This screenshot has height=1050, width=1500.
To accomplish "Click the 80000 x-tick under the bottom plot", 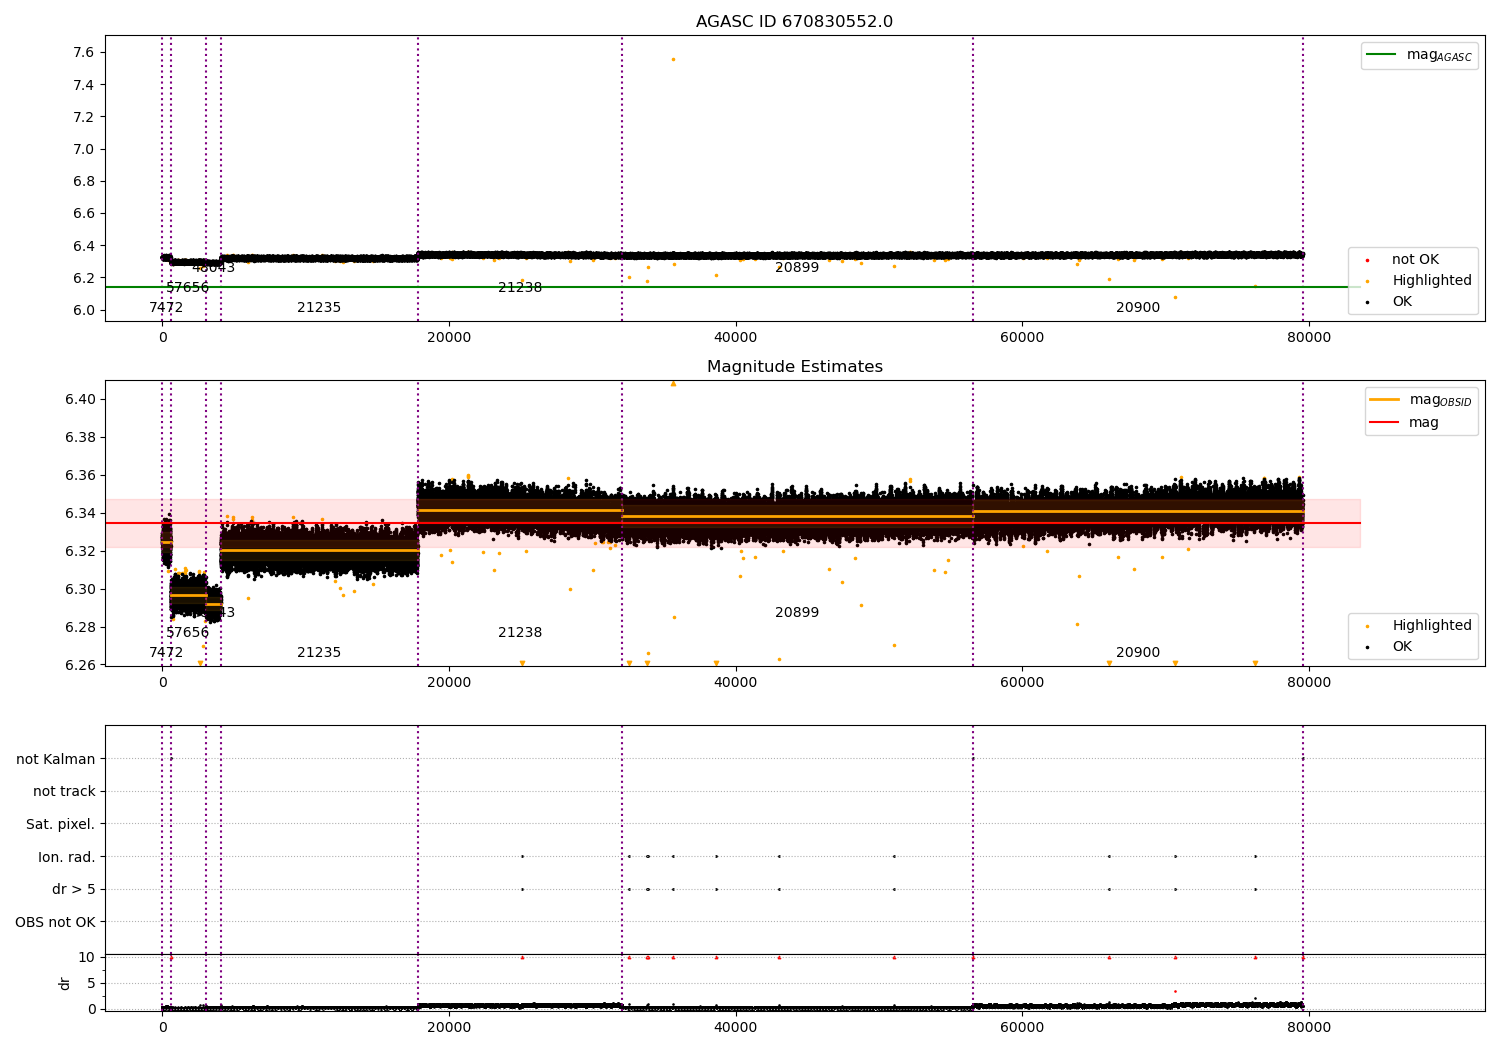I will tap(1309, 1026).
